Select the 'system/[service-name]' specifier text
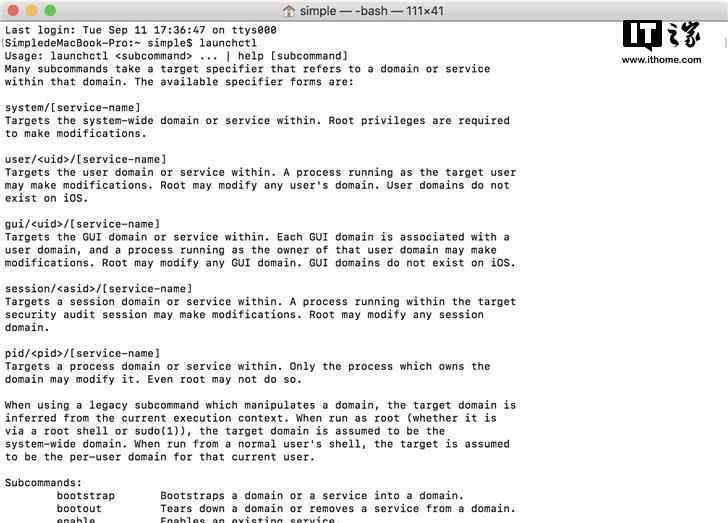The image size is (728, 523). pos(72,108)
